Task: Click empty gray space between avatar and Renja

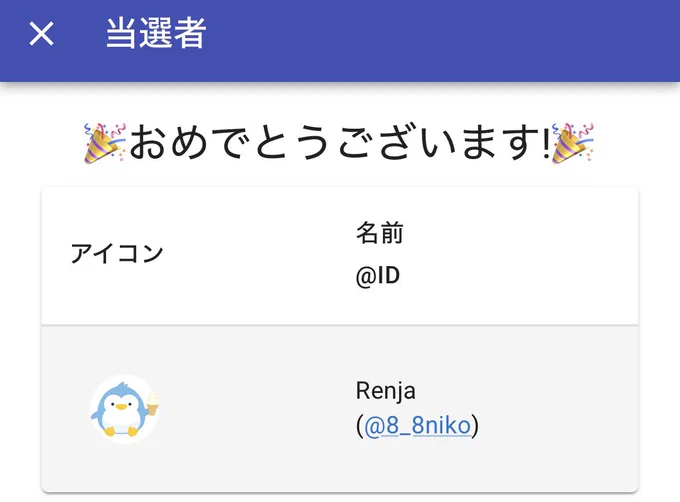Action: pos(258,409)
